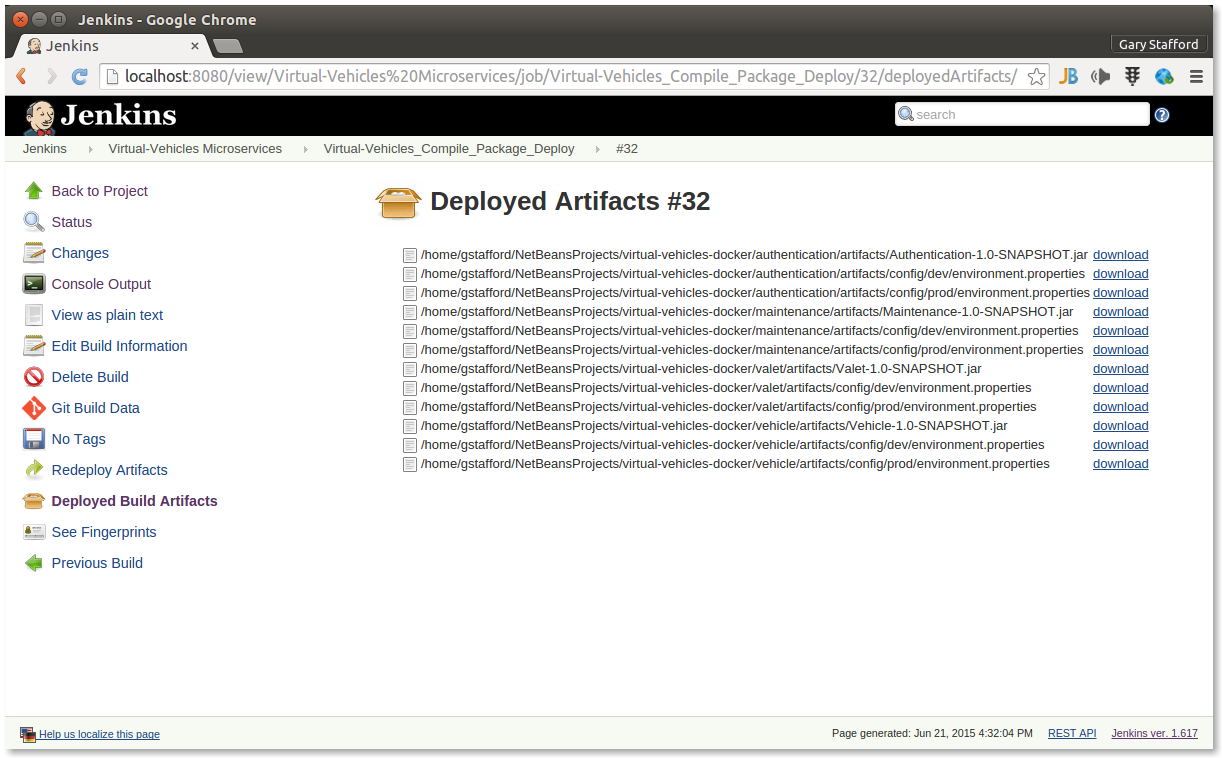Image resolution: width=1222 pixels, height=758 pixels.
Task: Open the Jenkins ver. 1.617 link
Action: coord(1154,734)
